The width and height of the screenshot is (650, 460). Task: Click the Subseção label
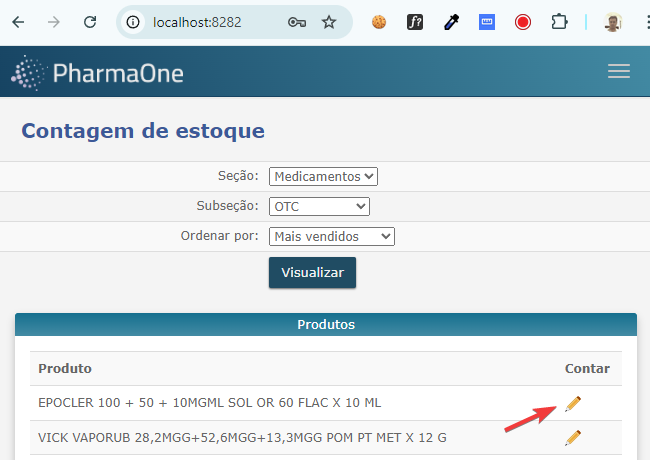pyautogui.click(x=227, y=206)
